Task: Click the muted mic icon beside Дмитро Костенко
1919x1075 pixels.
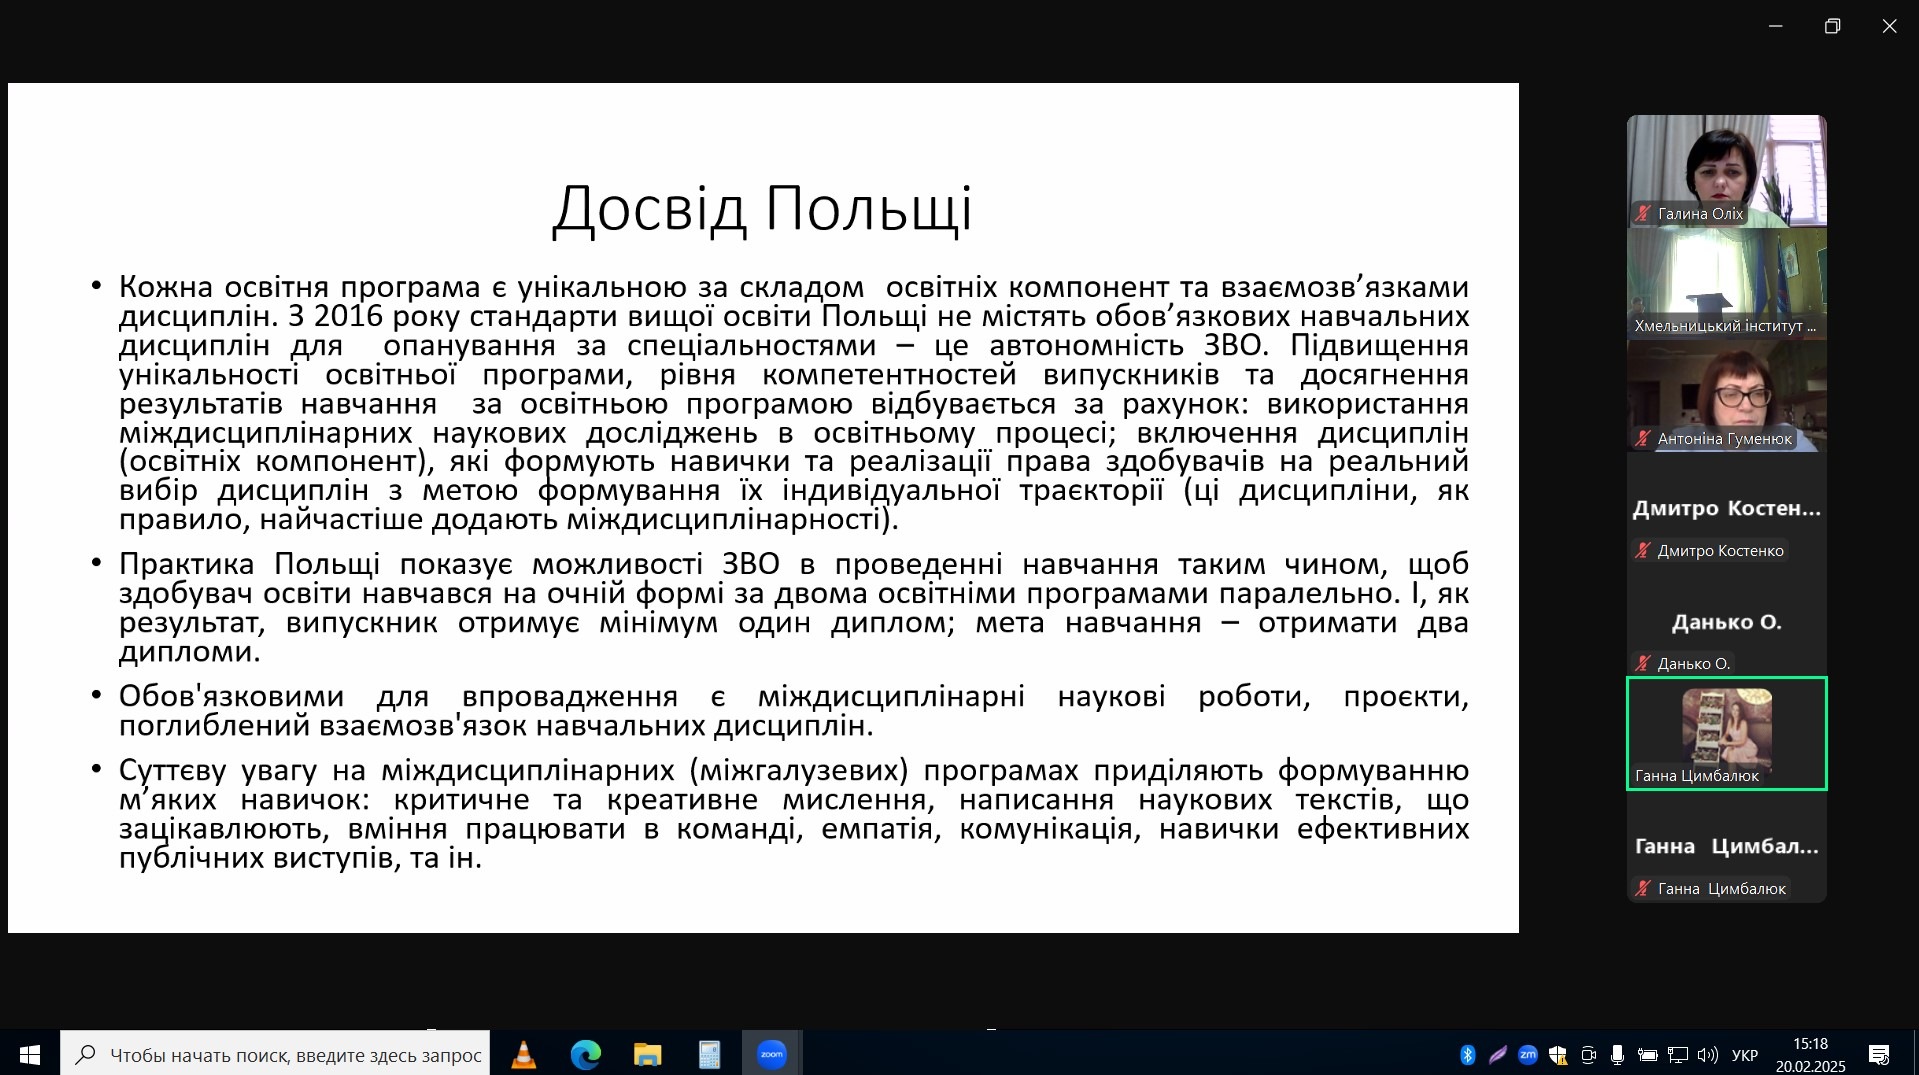Action: (x=1643, y=550)
